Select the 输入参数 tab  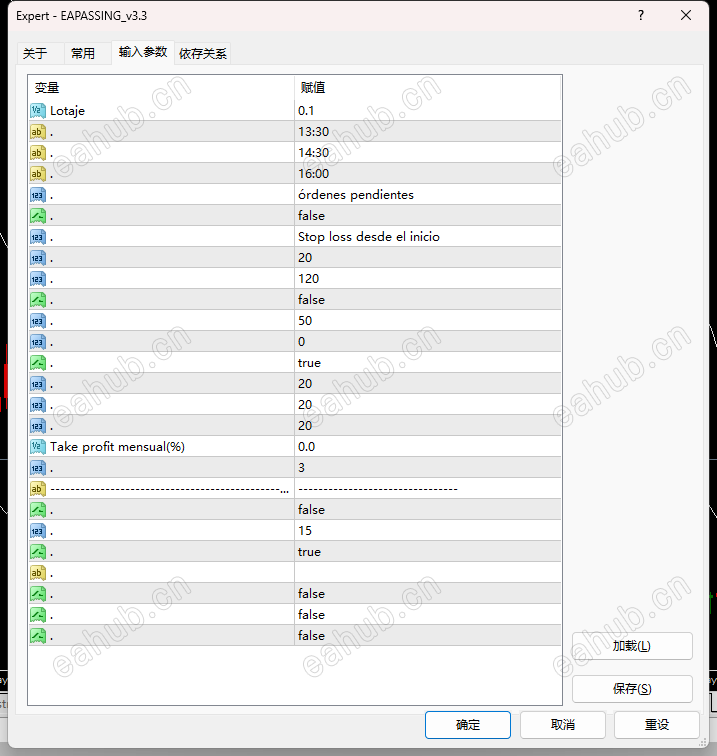(x=143, y=52)
